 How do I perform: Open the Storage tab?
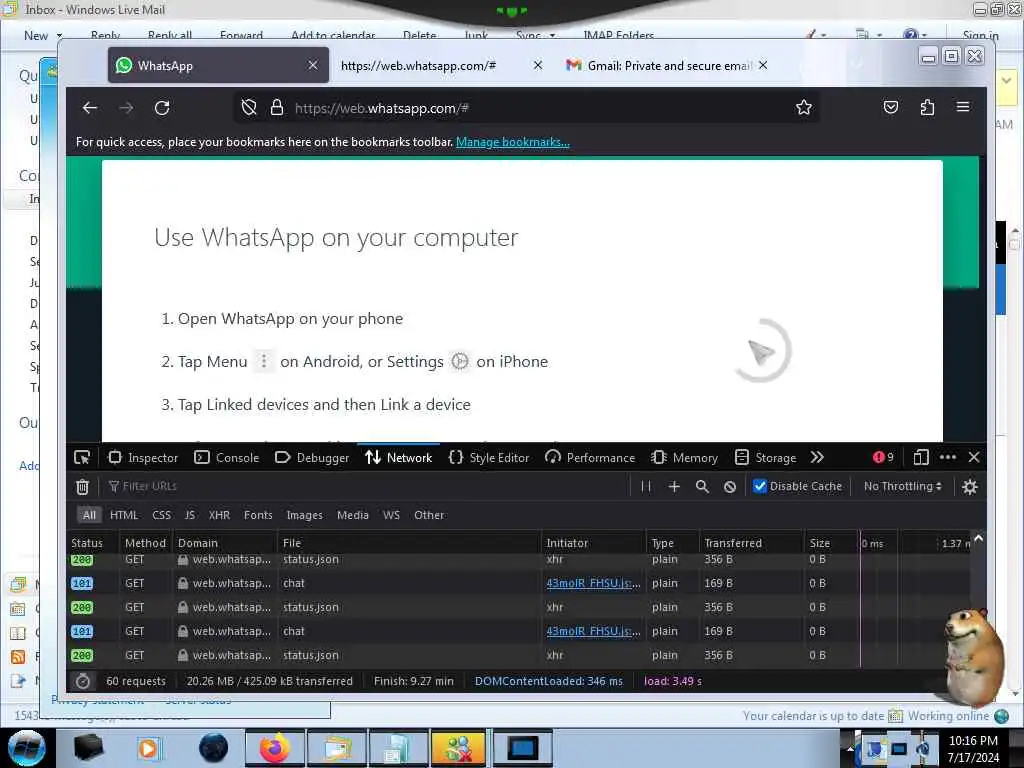click(x=765, y=458)
